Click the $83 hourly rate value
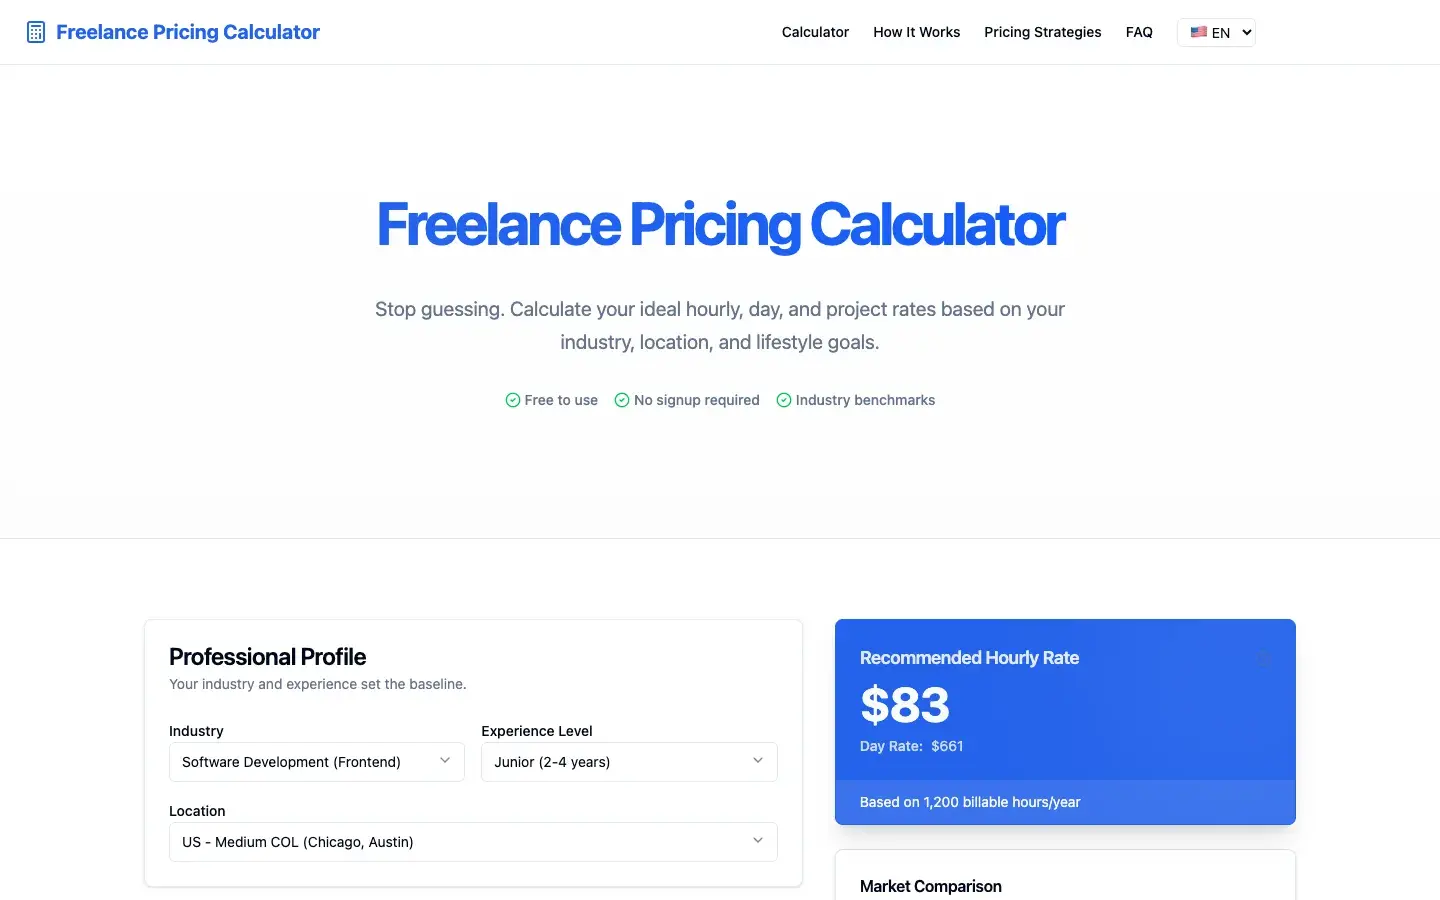Viewport: 1440px width, 900px height. point(904,706)
